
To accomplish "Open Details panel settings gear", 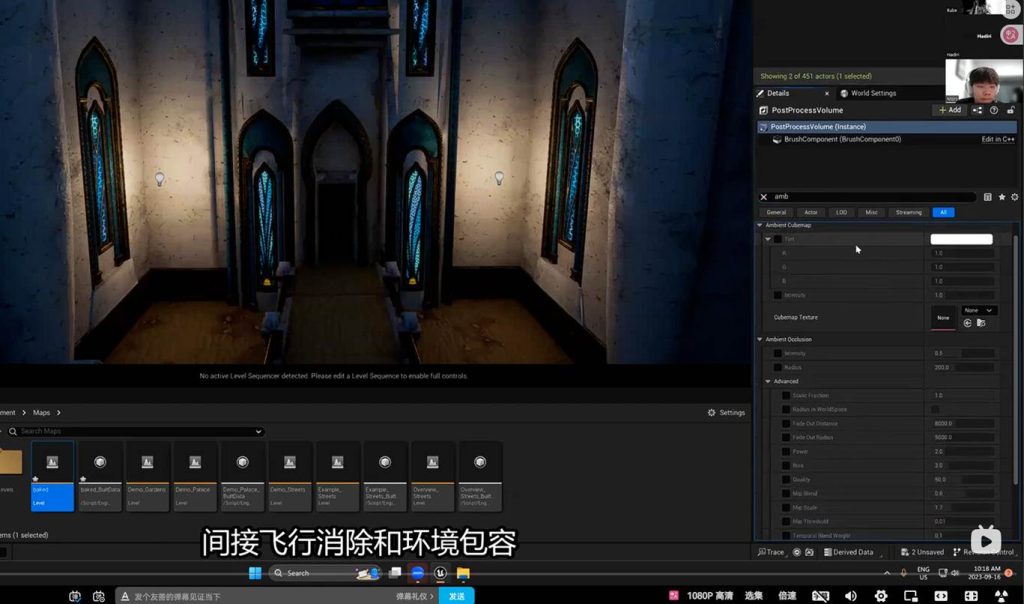I will click(x=1014, y=197).
